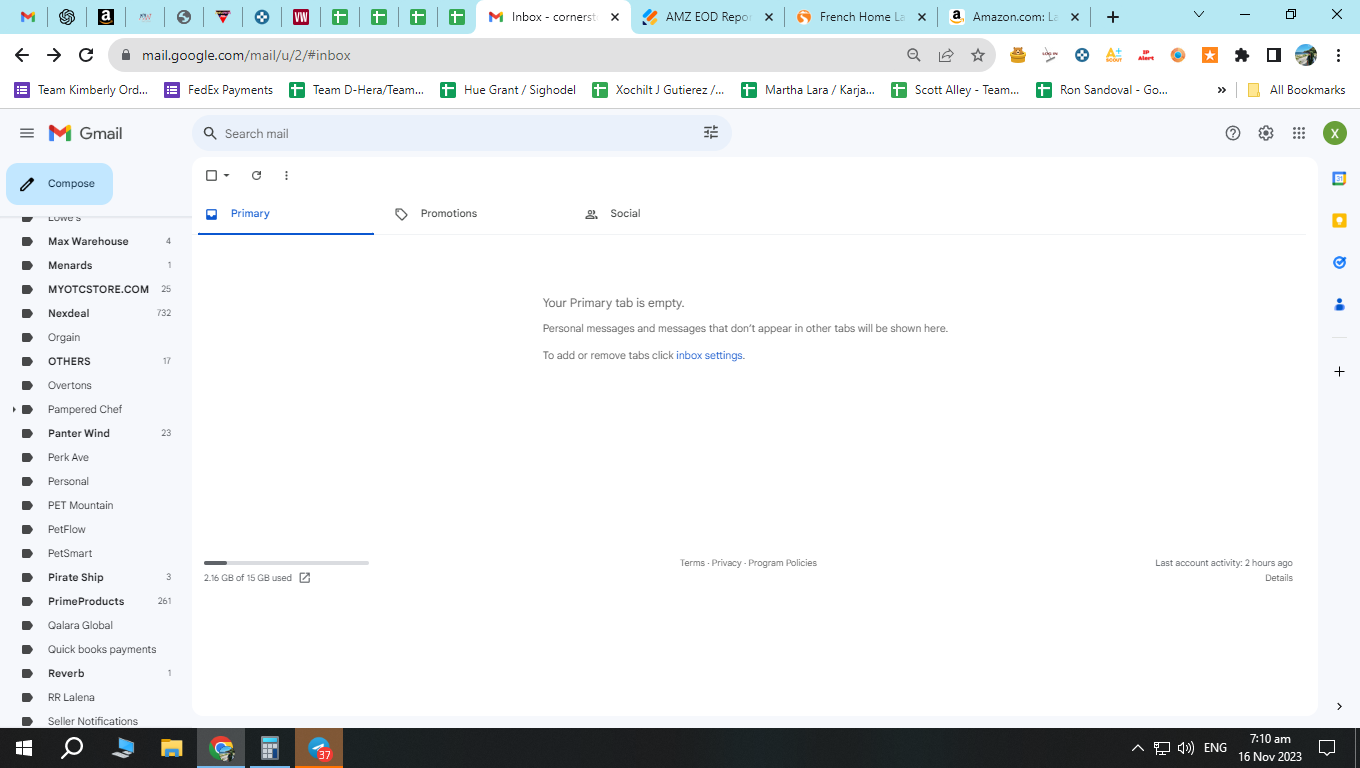Open the Panter Wind label
The image size is (1360, 768).
coord(79,433)
